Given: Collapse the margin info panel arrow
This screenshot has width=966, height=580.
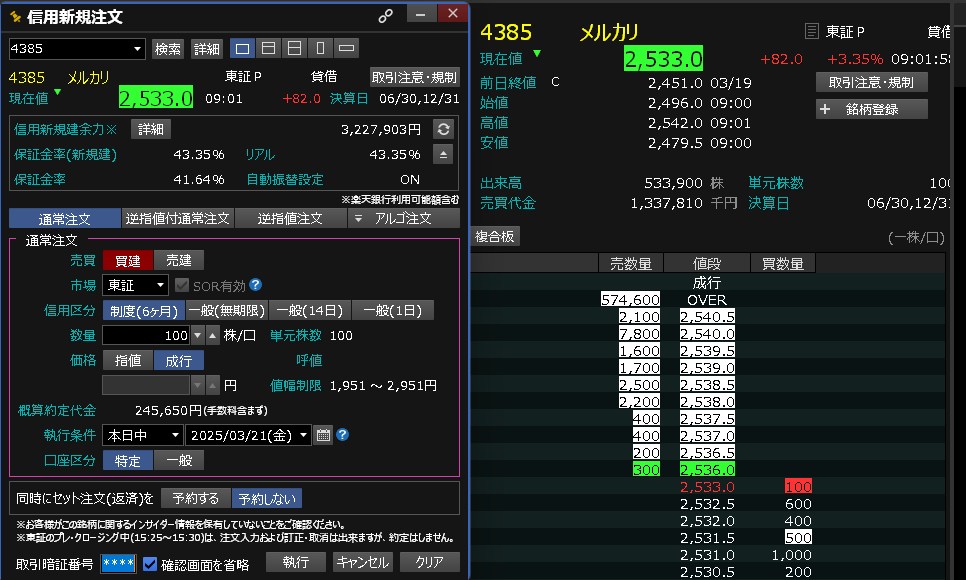Looking at the screenshot, I should 443,154.
